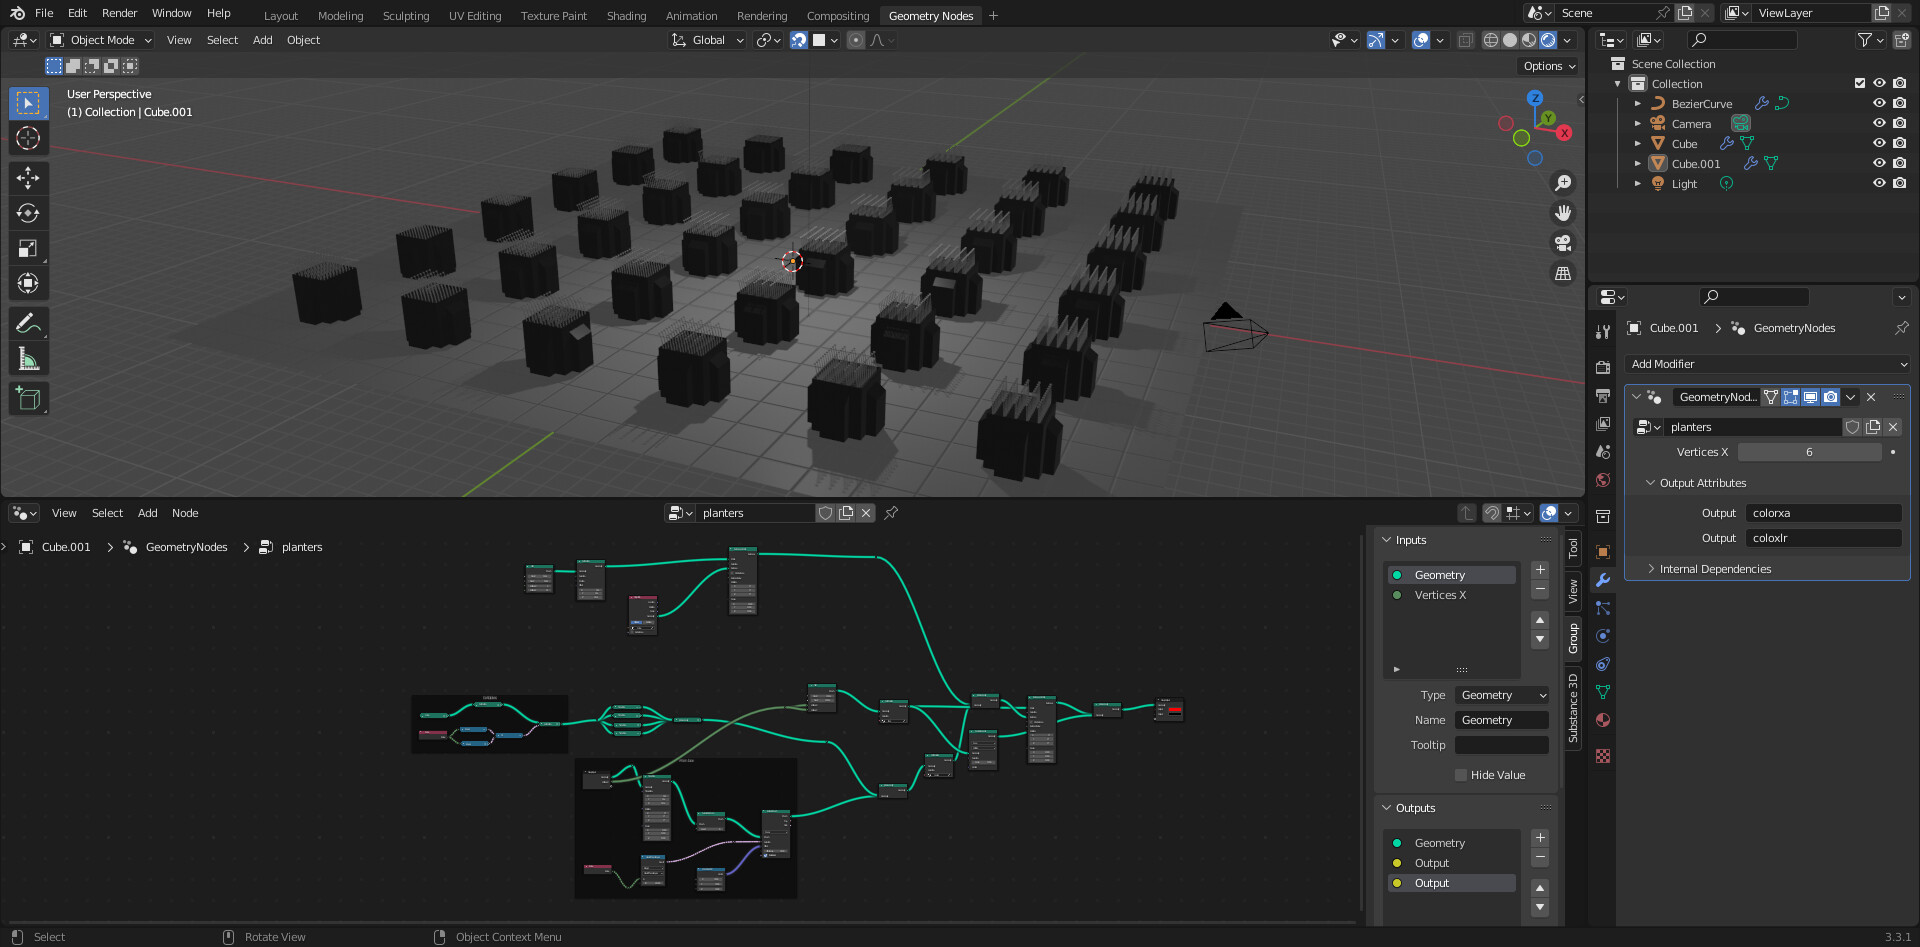Viewport: 1920px width, 947px height.
Task: Select the Add Cube tool
Action: 28,398
